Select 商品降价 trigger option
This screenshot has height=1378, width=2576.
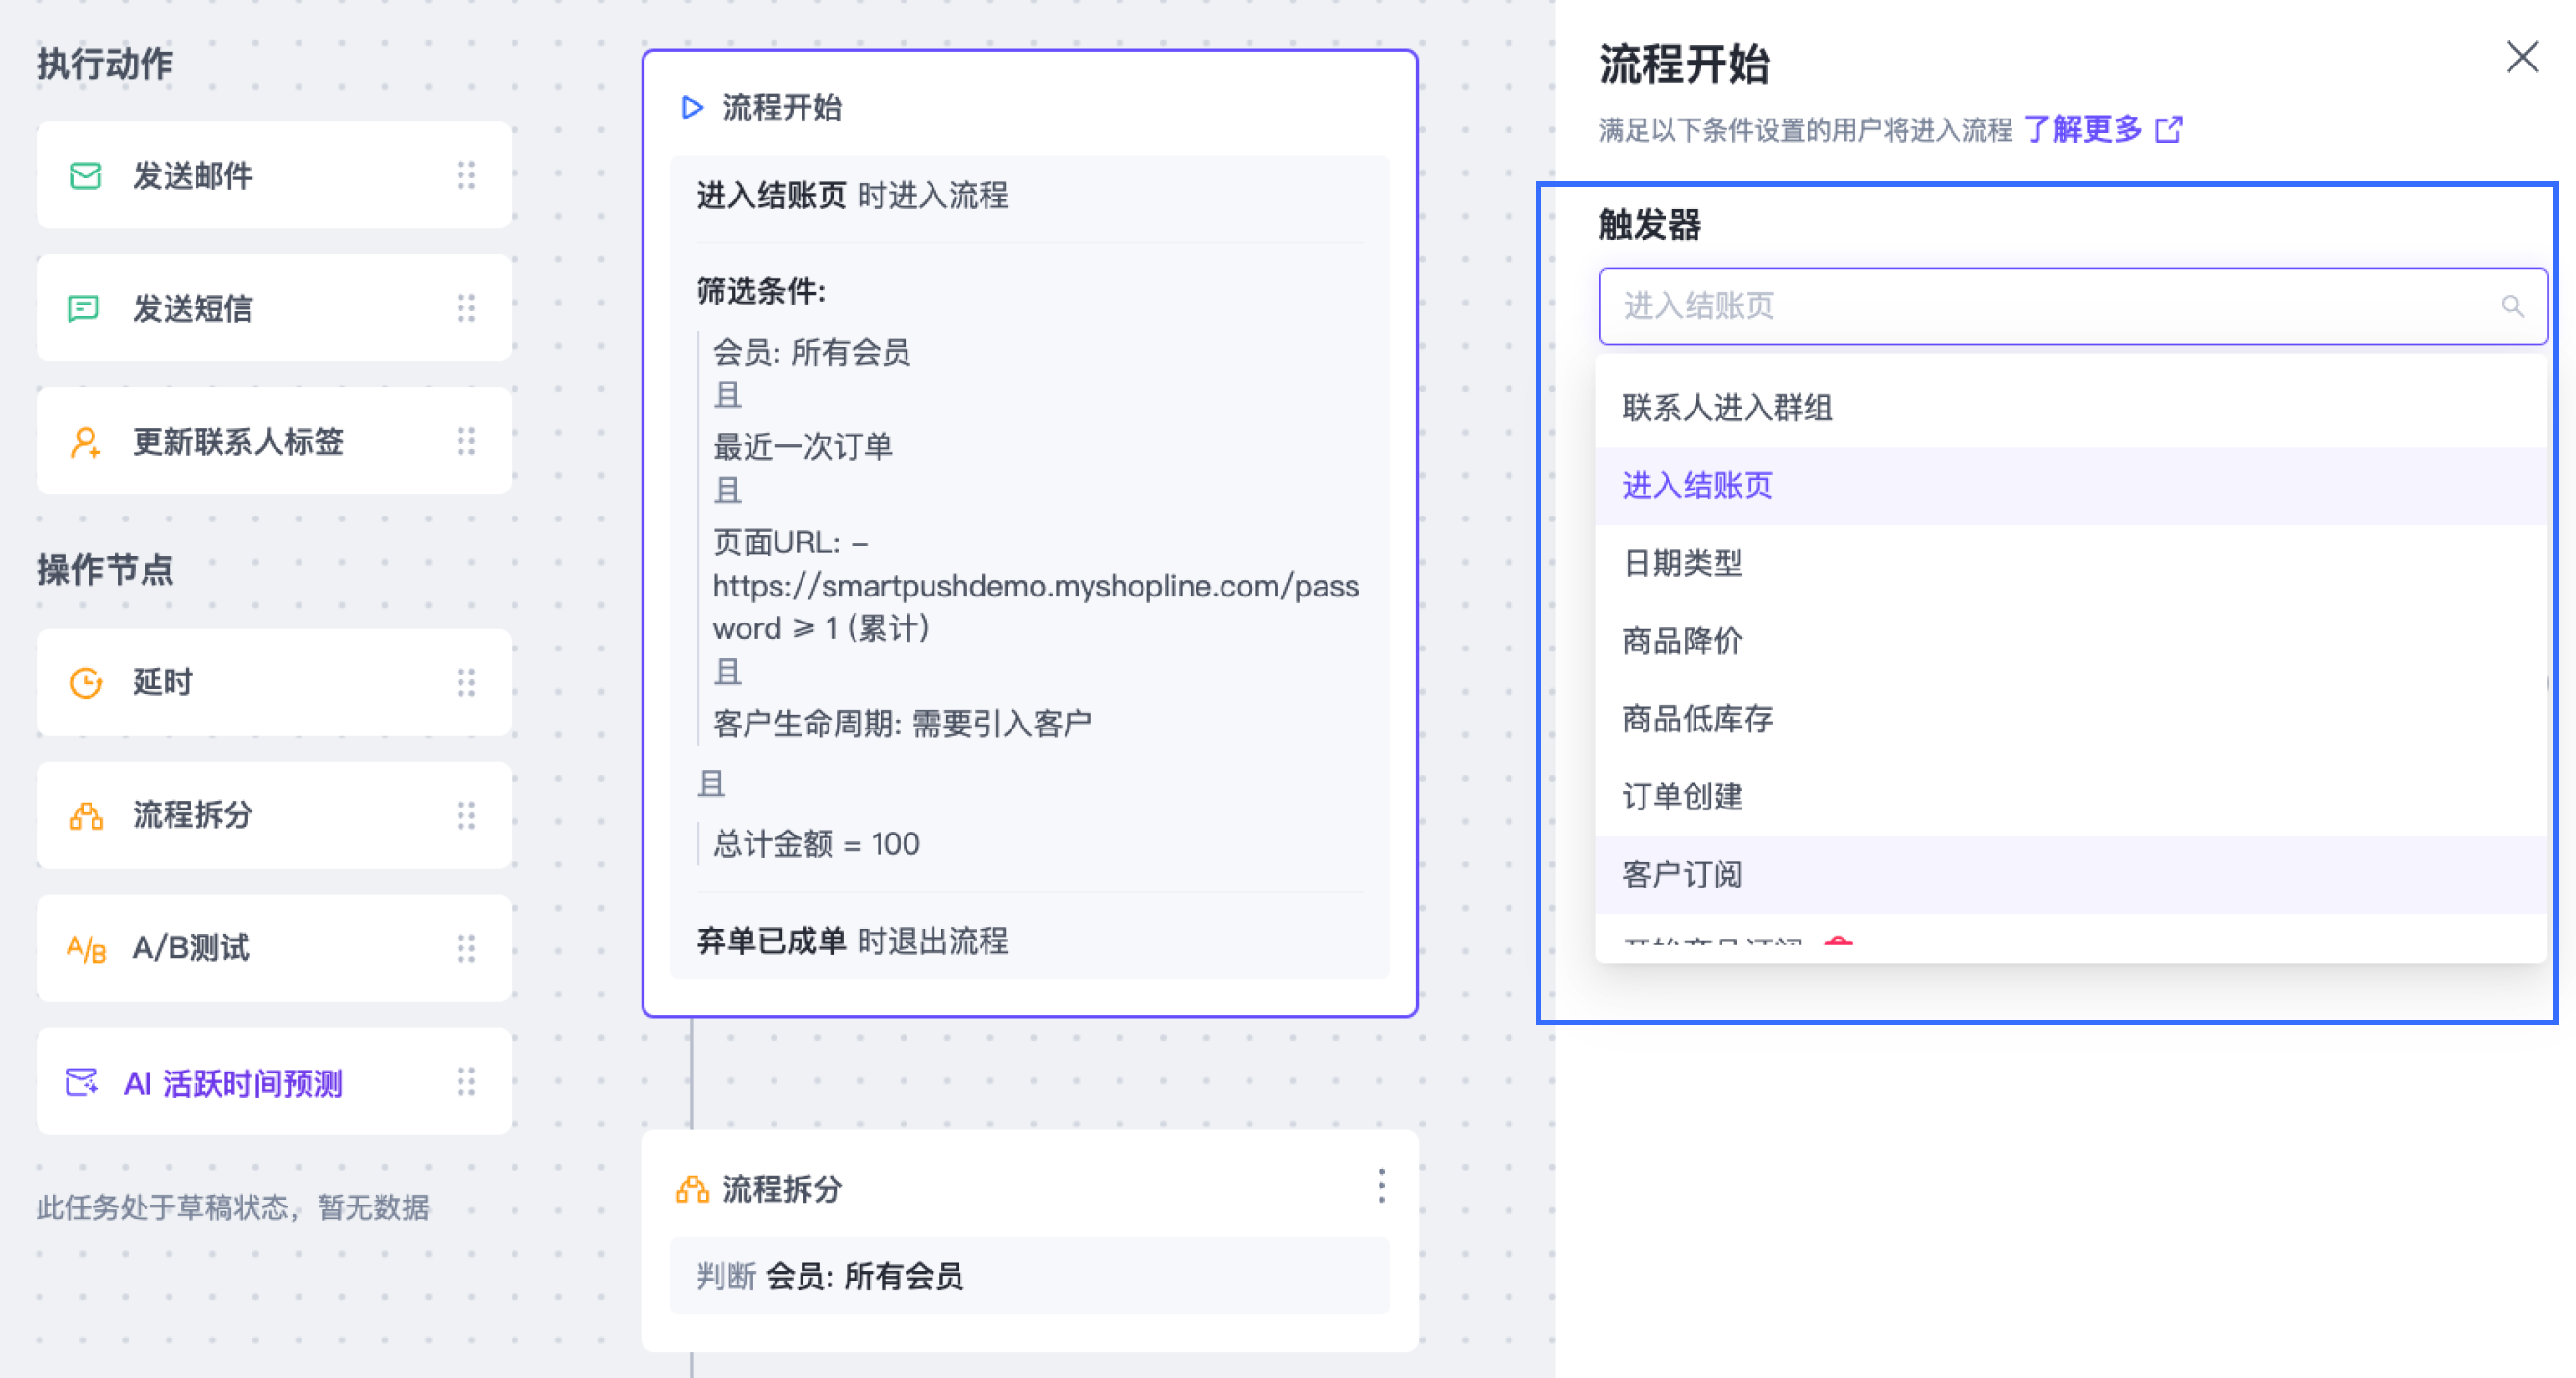click(1682, 641)
